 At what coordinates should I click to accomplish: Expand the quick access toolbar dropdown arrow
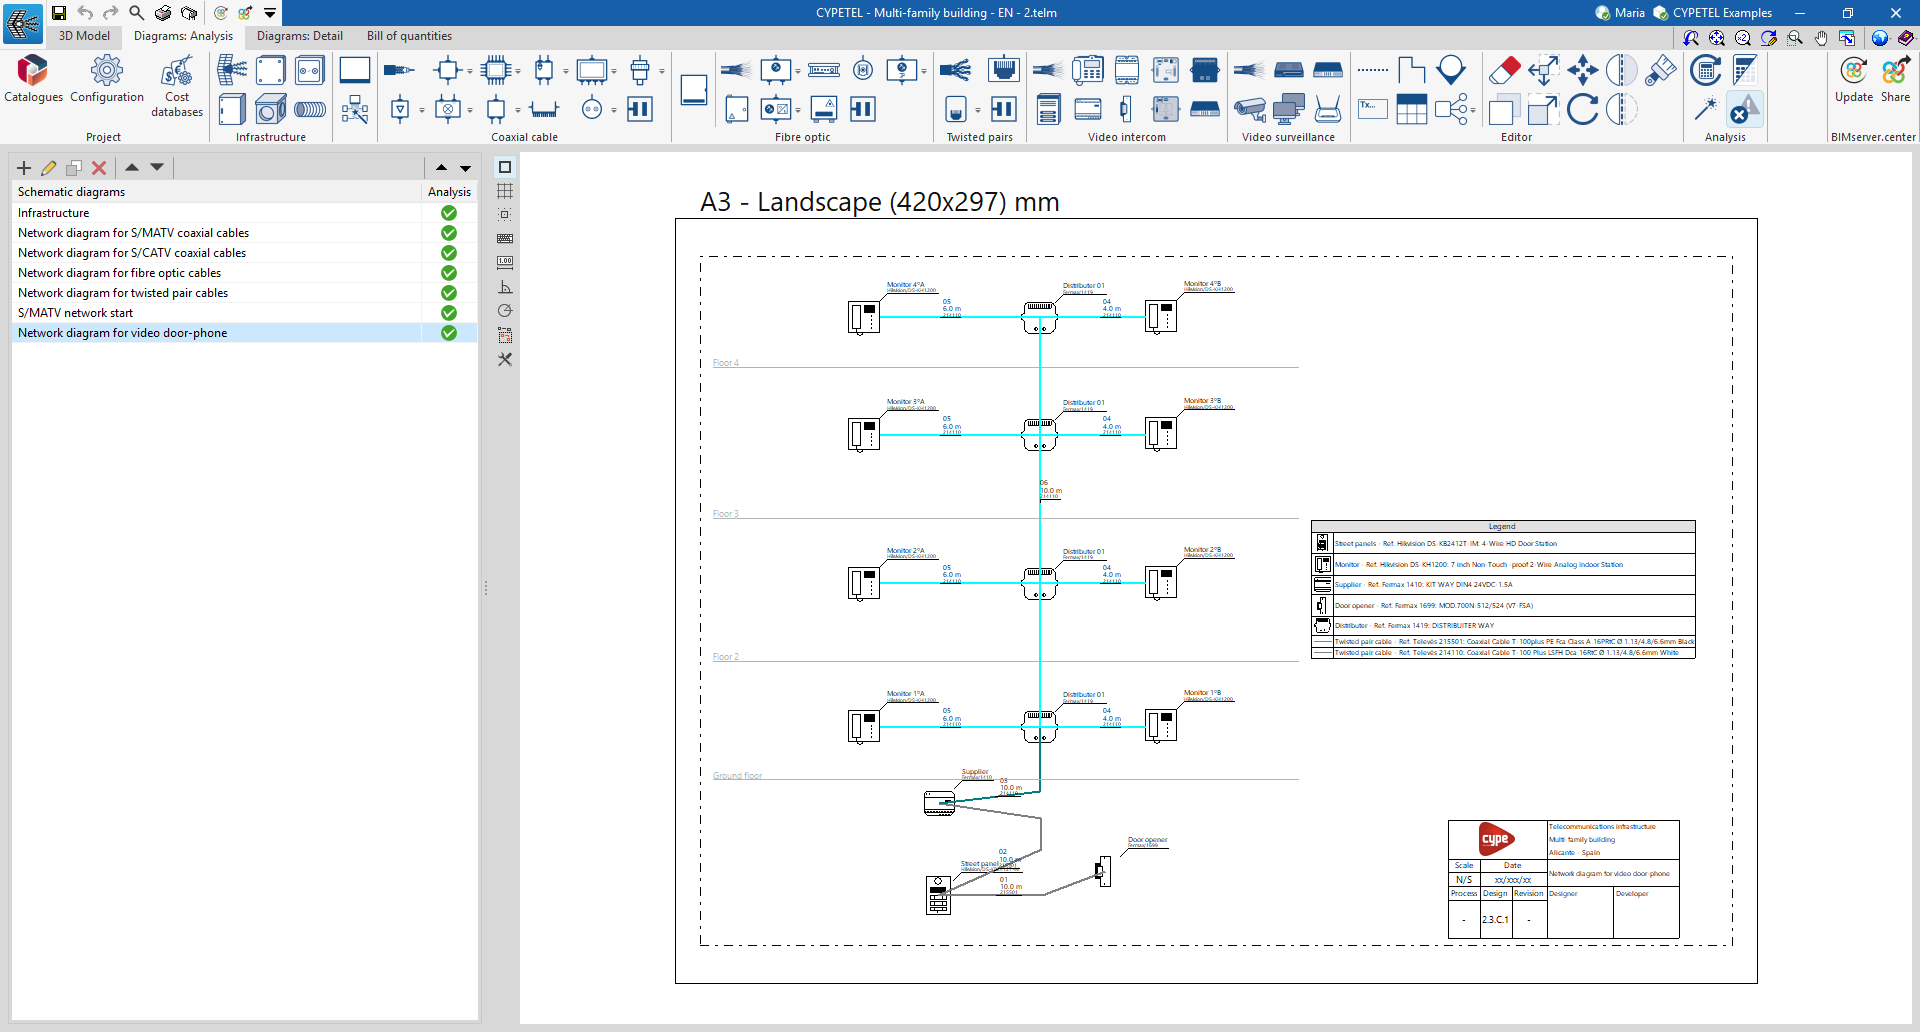270,13
